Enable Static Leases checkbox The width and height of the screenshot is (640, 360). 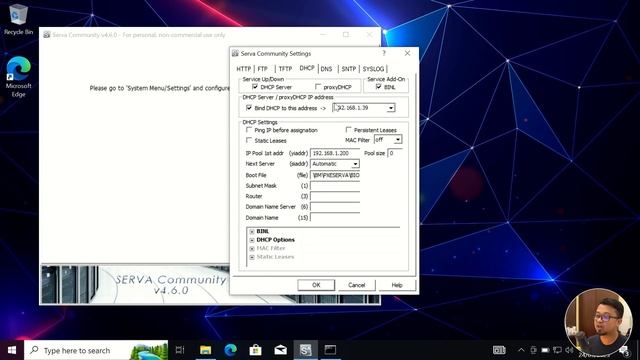coord(249,140)
